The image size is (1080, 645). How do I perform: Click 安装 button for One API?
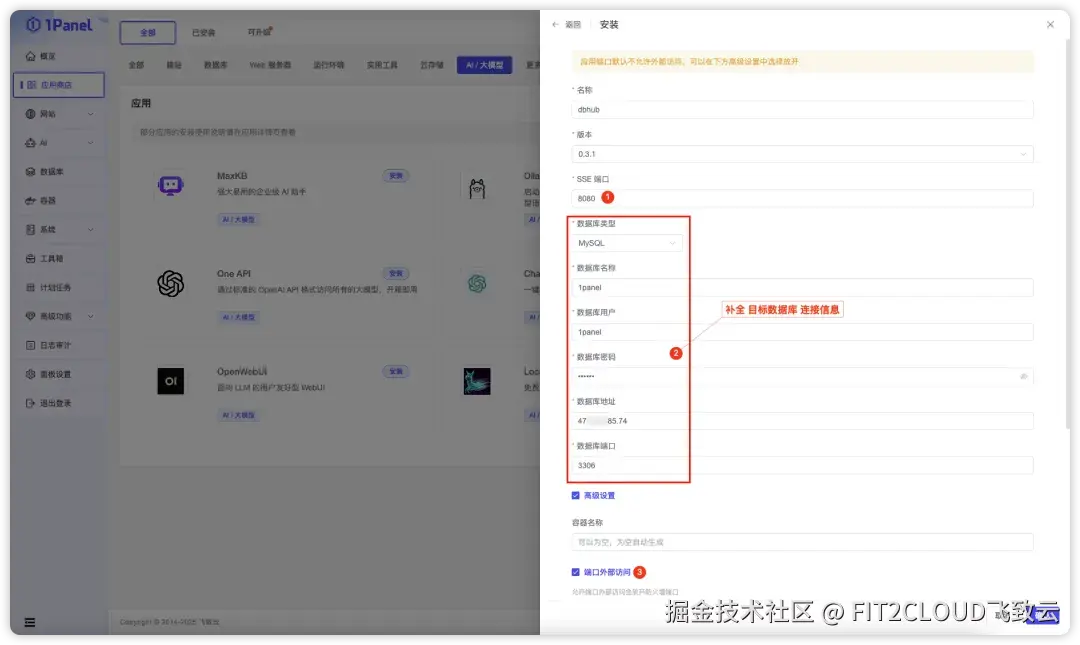[396, 274]
